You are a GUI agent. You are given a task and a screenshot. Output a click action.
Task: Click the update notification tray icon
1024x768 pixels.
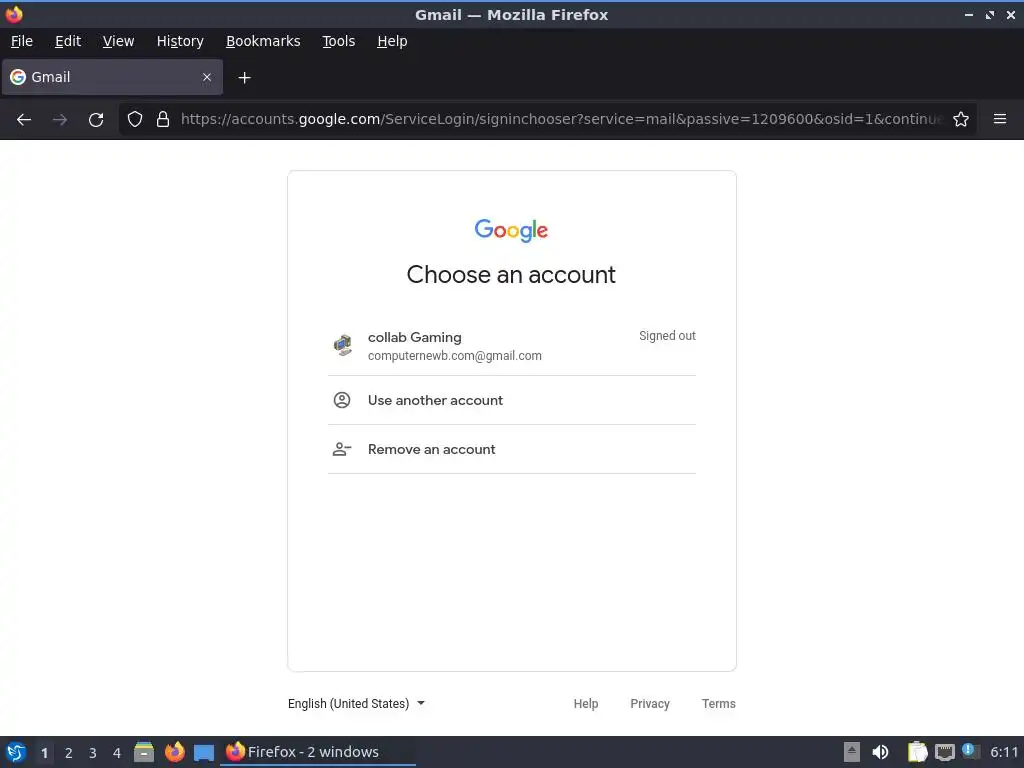(x=970, y=751)
